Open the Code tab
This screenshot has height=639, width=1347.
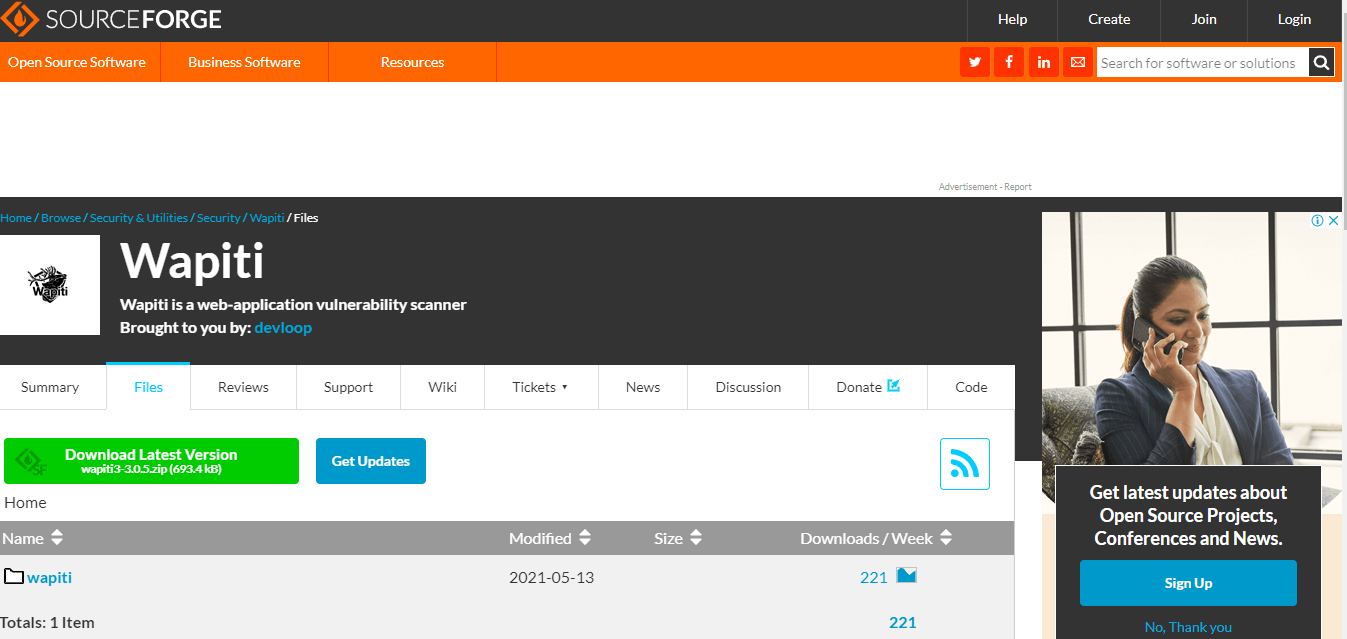click(971, 387)
